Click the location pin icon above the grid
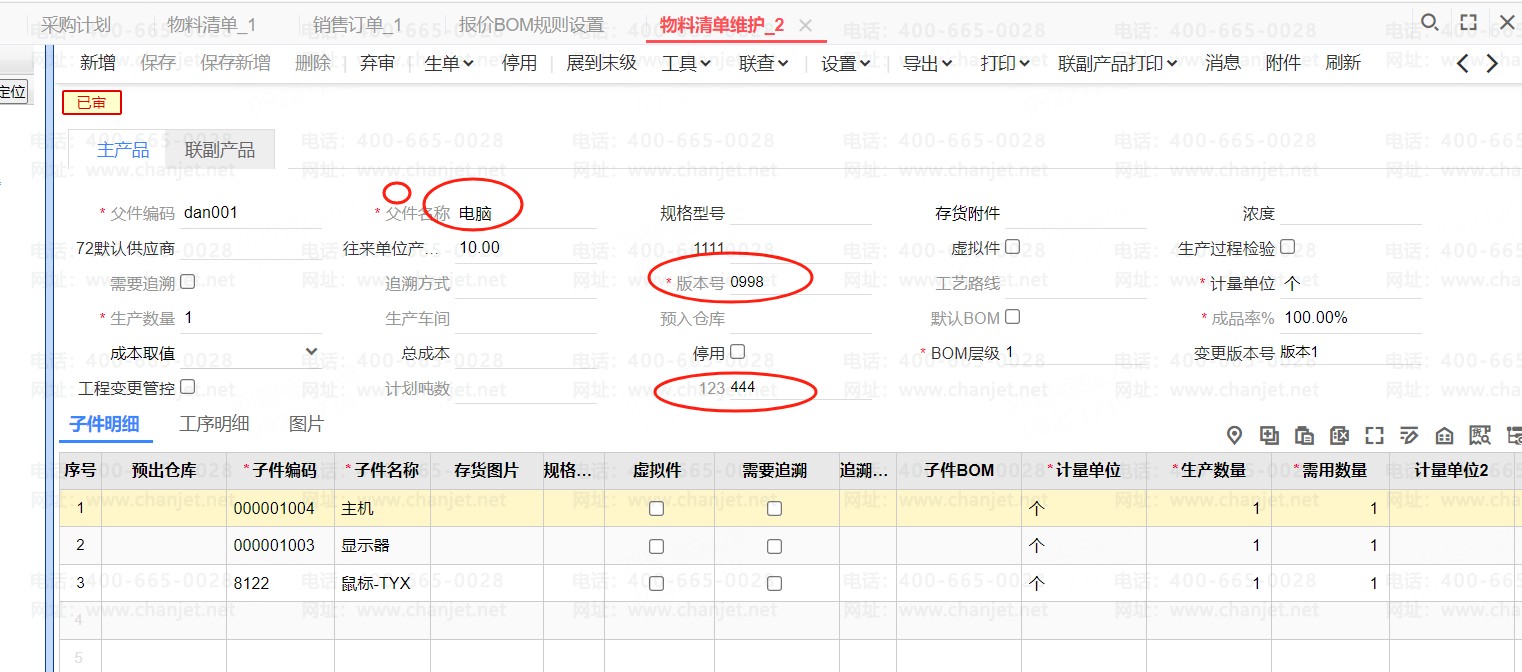1522x672 pixels. [x=1234, y=435]
